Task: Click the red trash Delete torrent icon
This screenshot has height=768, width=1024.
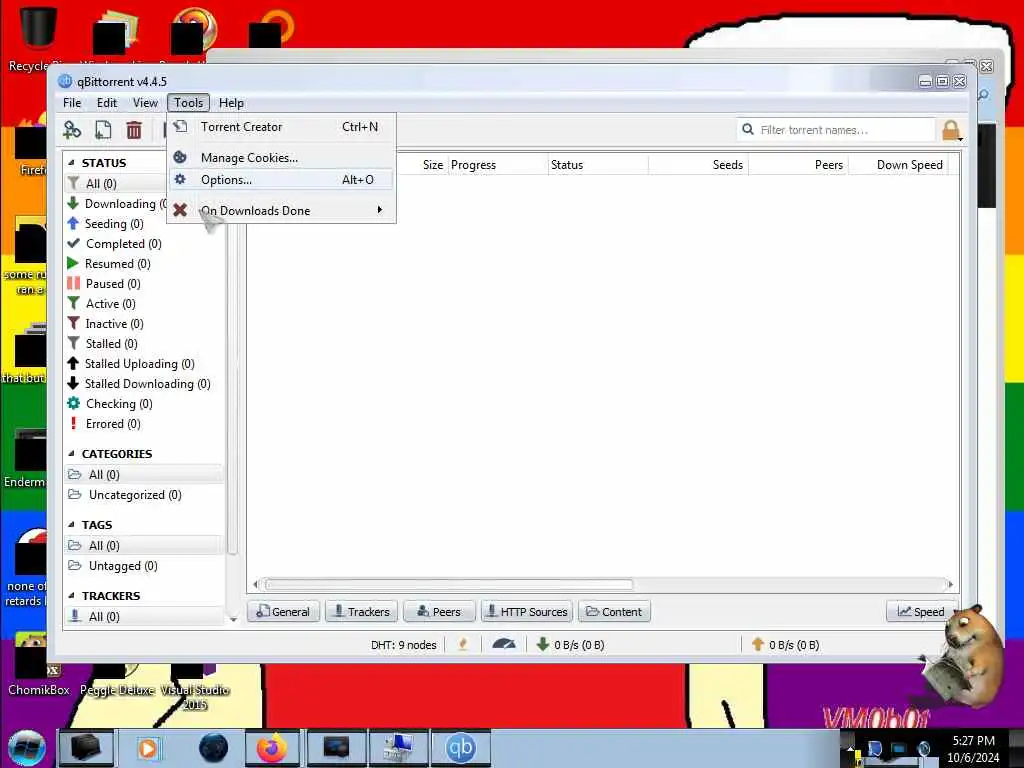Action: (x=134, y=130)
